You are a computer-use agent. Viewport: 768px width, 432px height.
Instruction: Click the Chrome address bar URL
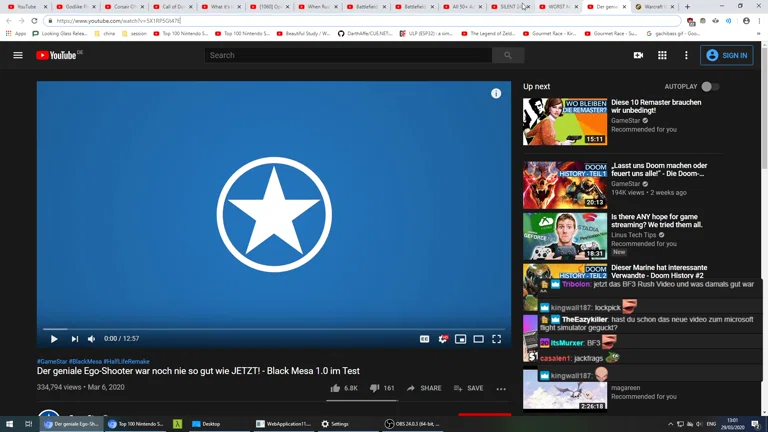click(x=119, y=21)
